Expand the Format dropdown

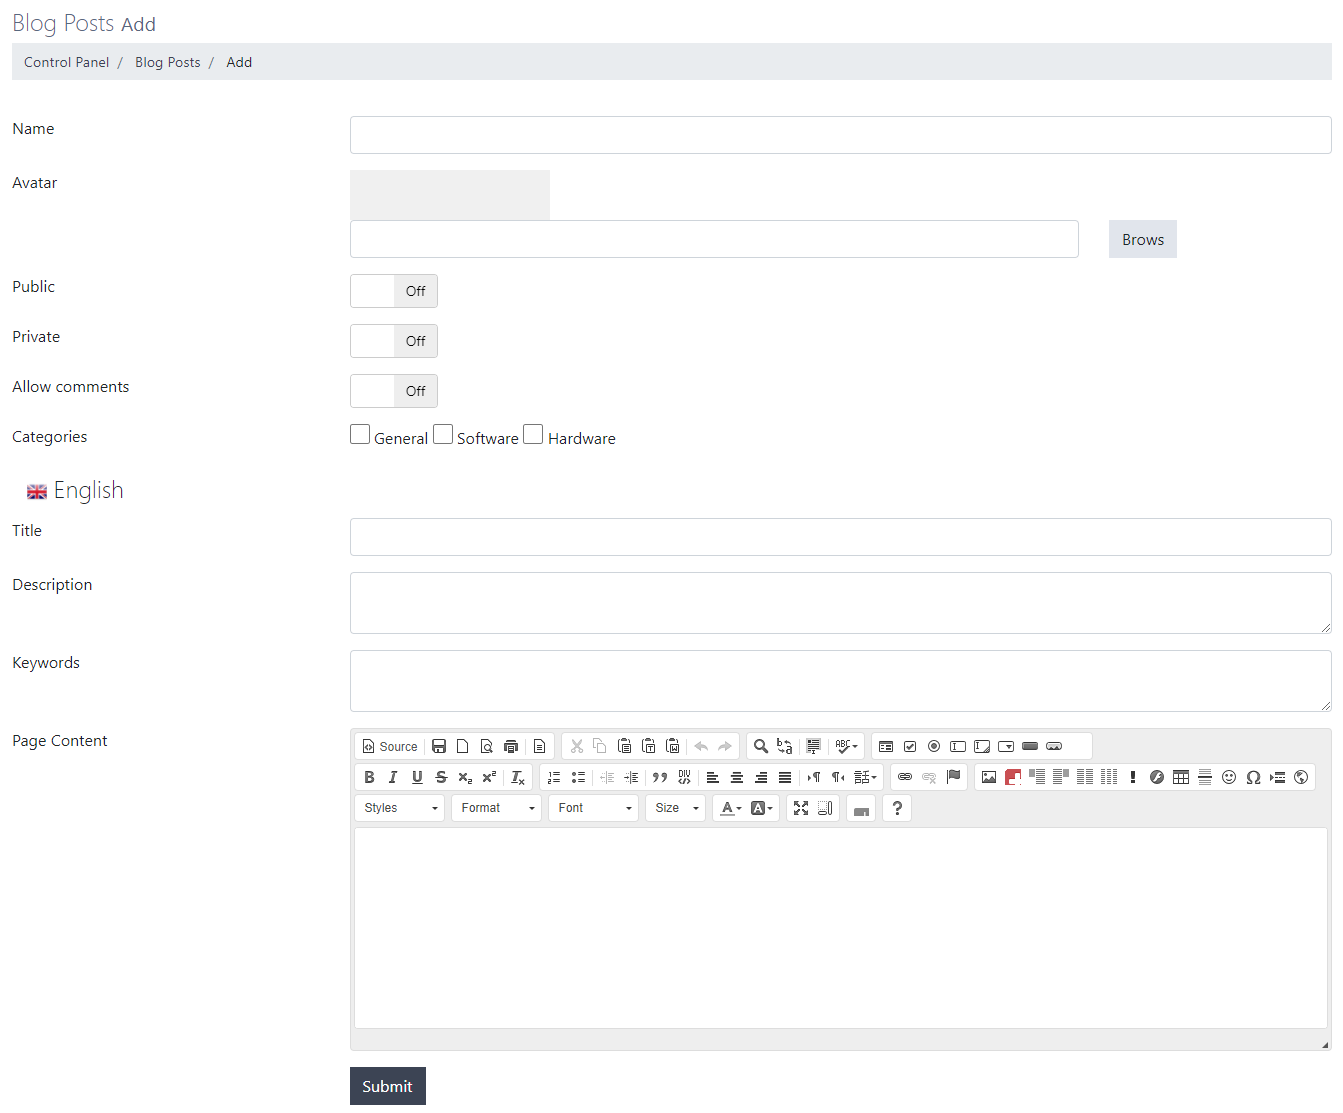pos(497,808)
